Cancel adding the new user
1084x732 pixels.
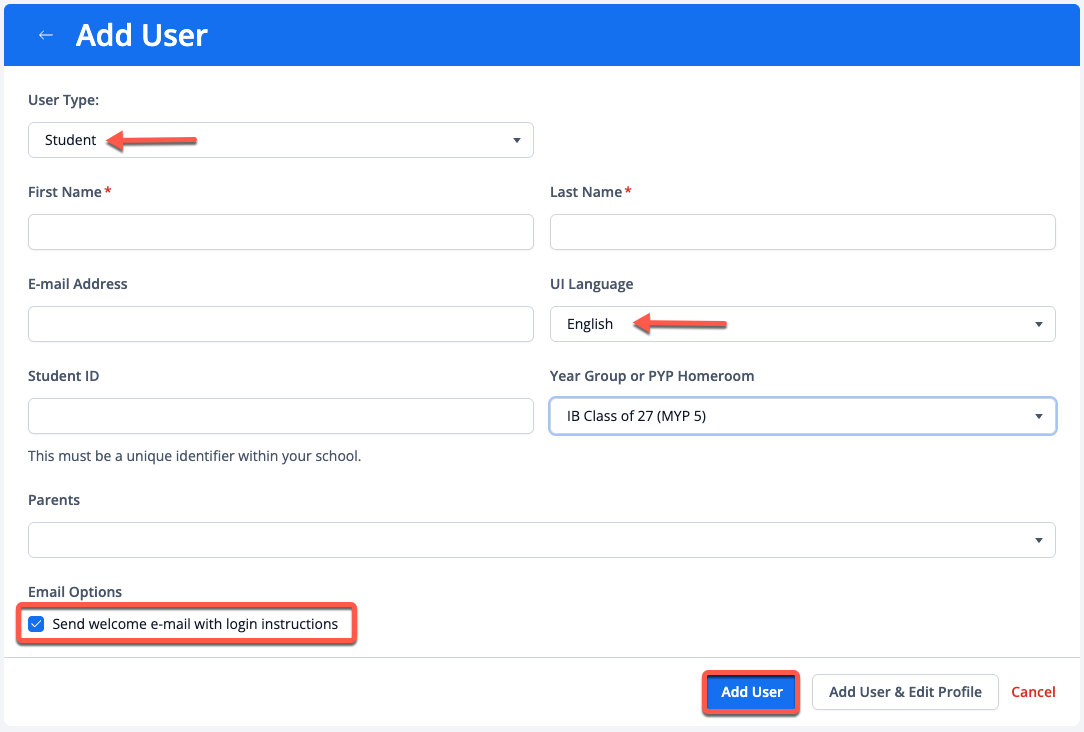click(1033, 692)
